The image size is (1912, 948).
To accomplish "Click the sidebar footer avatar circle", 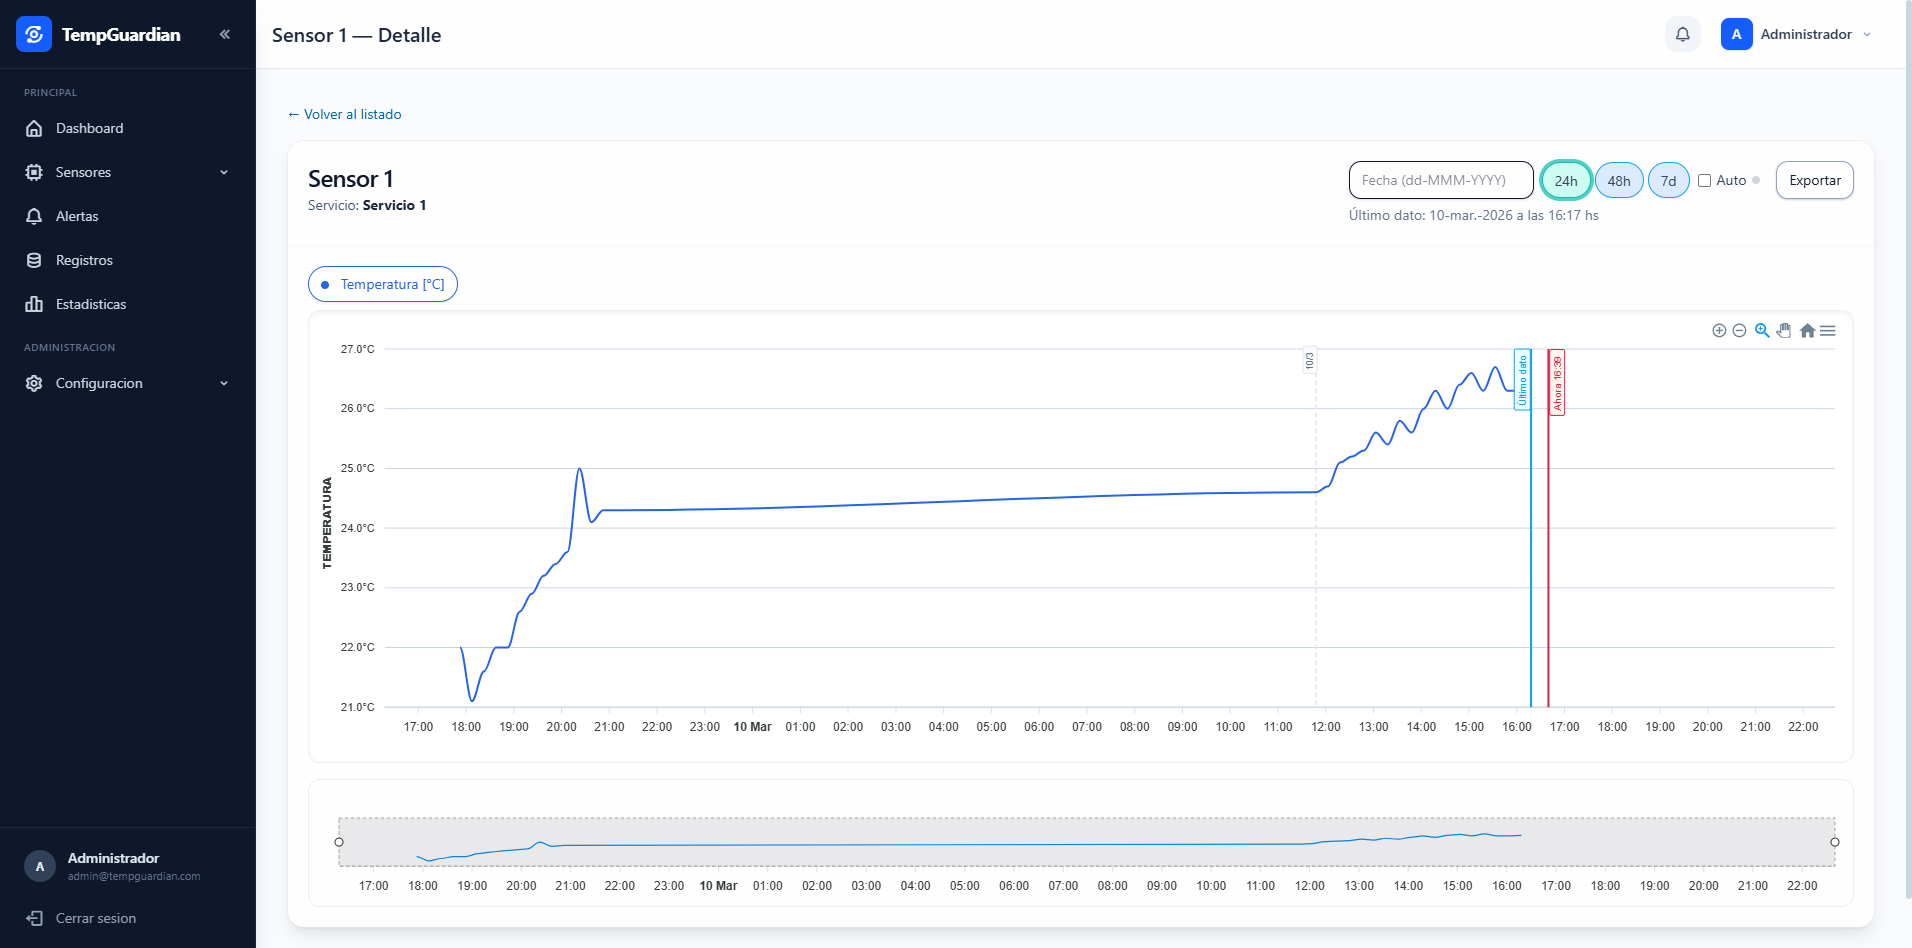I will (40, 866).
